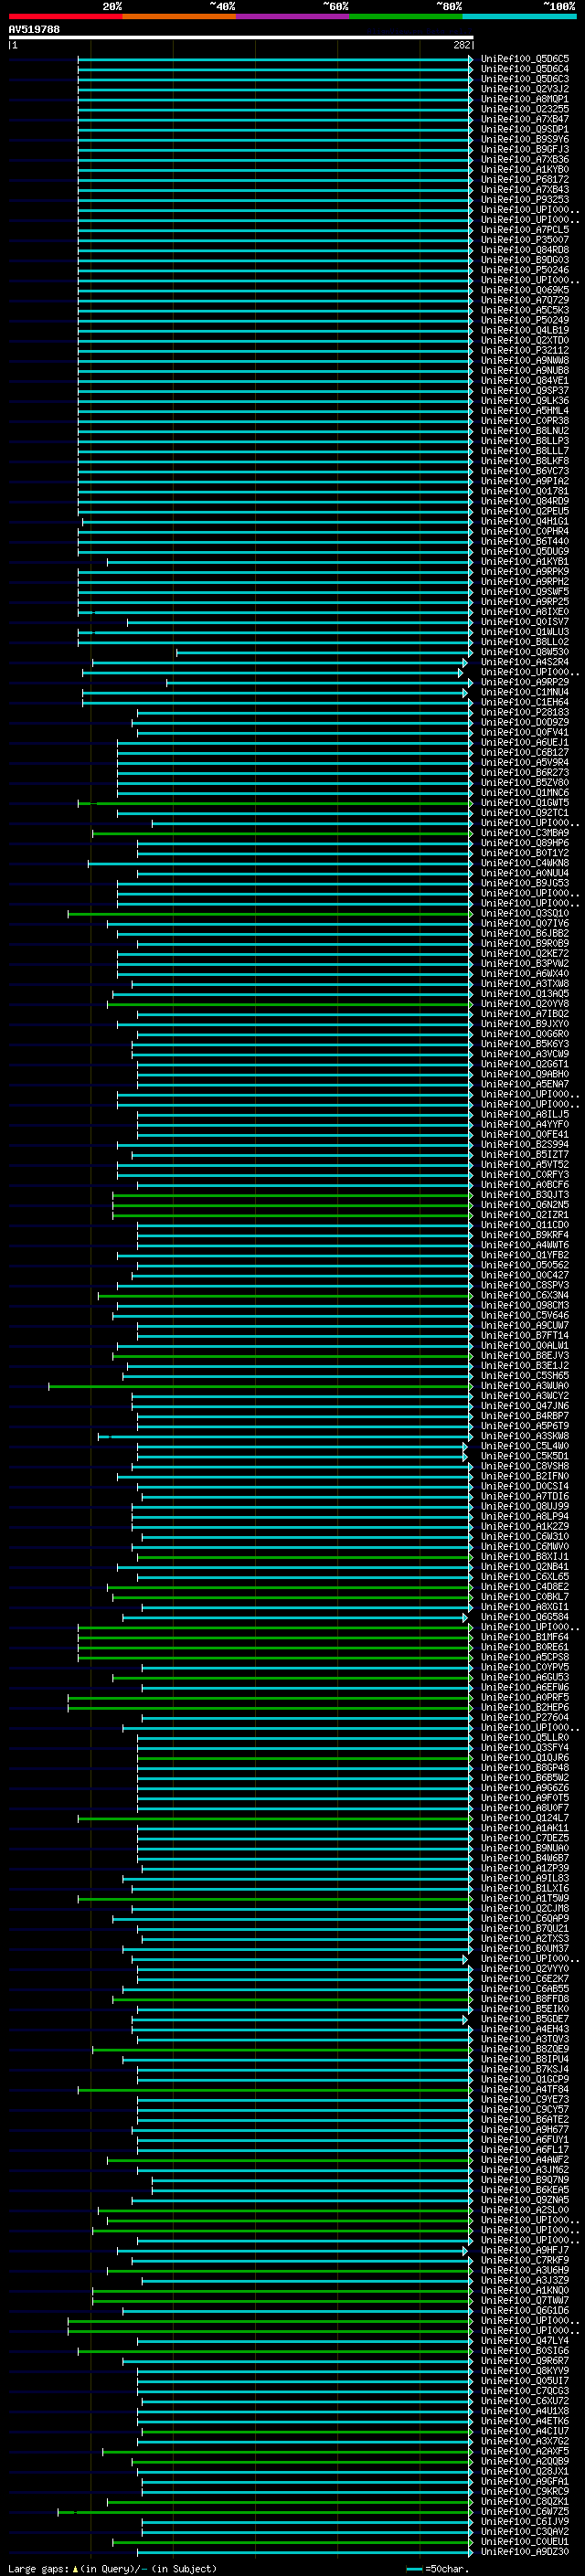Click the UniRef100_B5K6Y3 label

coord(525,1044)
